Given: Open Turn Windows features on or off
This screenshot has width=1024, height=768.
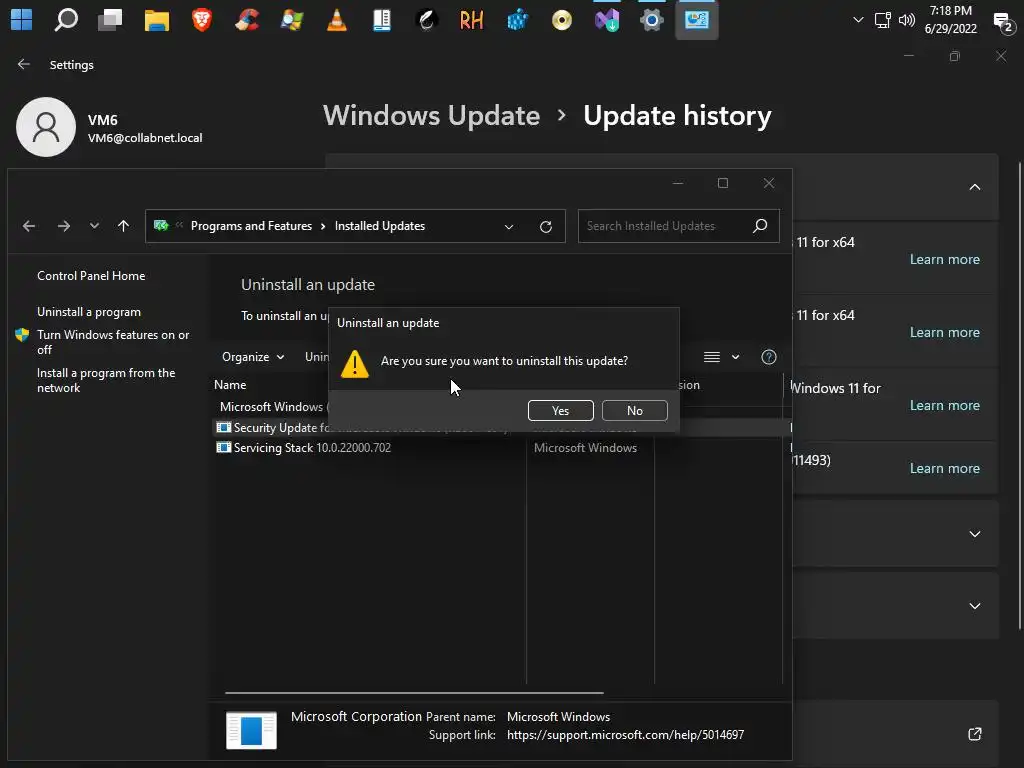Looking at the screenshot, I should coord(113,342).
